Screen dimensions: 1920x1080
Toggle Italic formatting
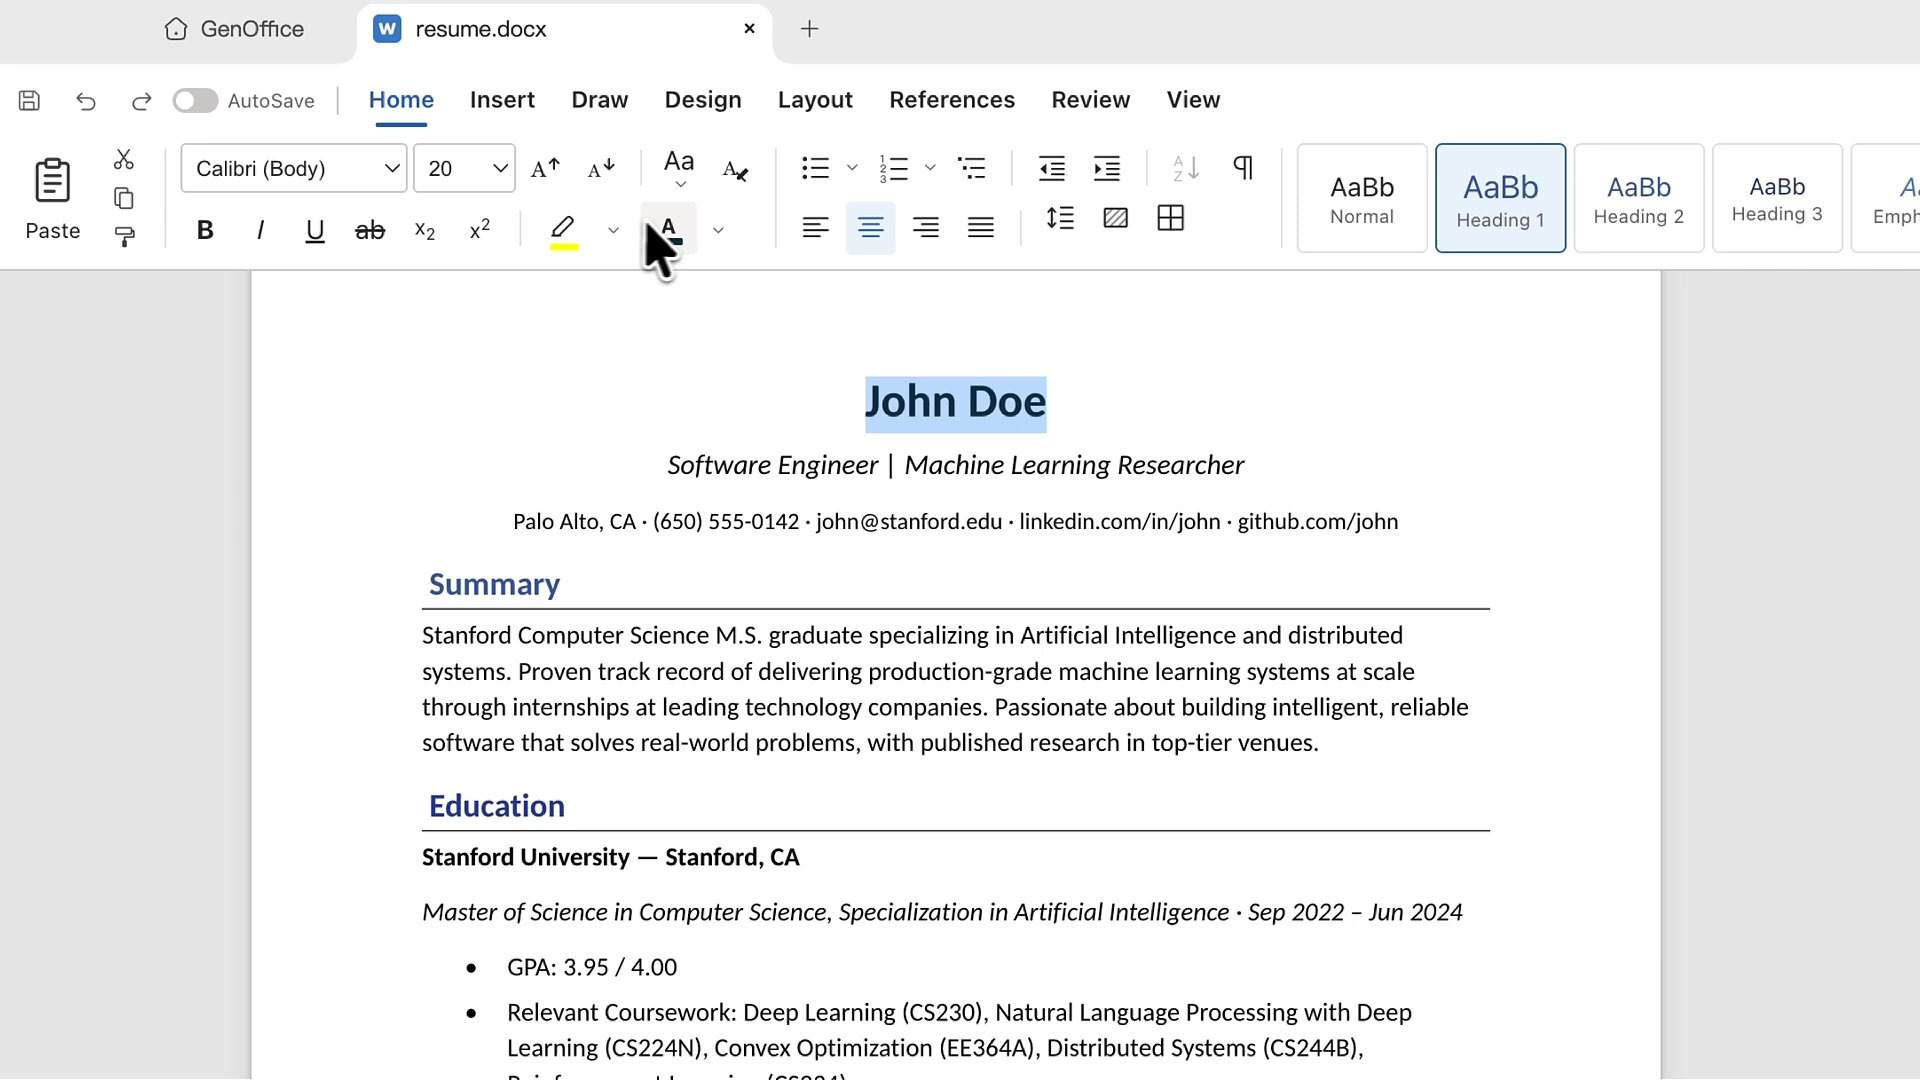(260, 231)
